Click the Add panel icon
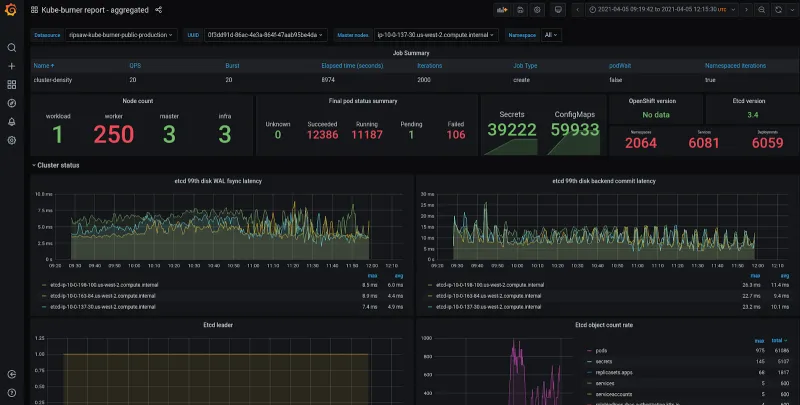Image resolution: width=800 pixels, height=405 pixels. [503, 10]
